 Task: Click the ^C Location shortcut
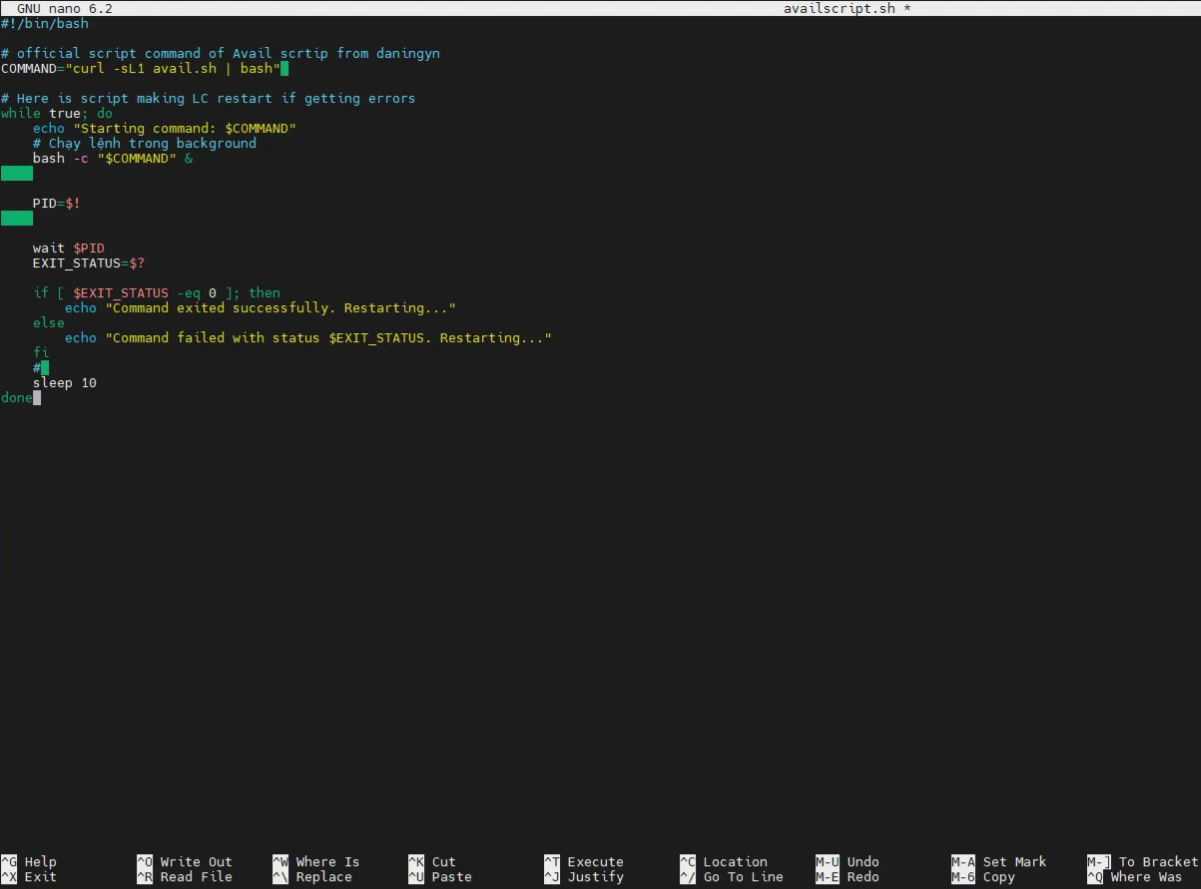(724, 862)
